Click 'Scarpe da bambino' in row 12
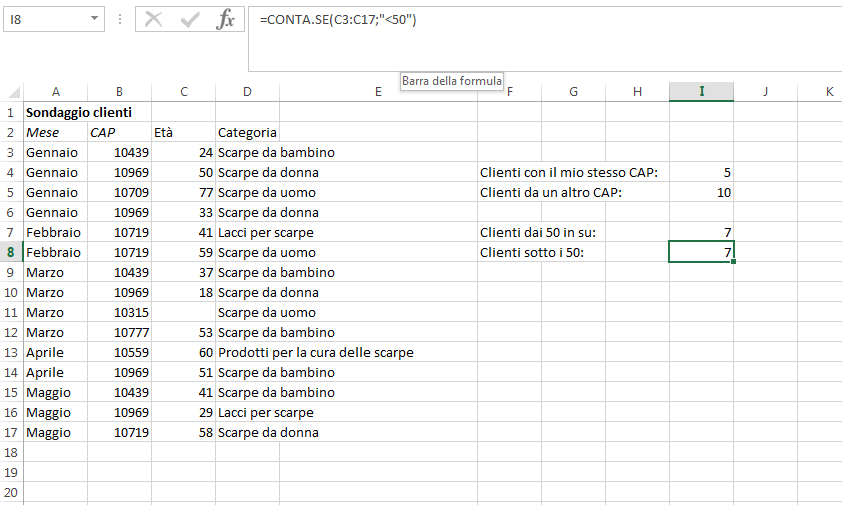Screen dimensions: 842x505 pyautogui.click(x=277, y=333)
